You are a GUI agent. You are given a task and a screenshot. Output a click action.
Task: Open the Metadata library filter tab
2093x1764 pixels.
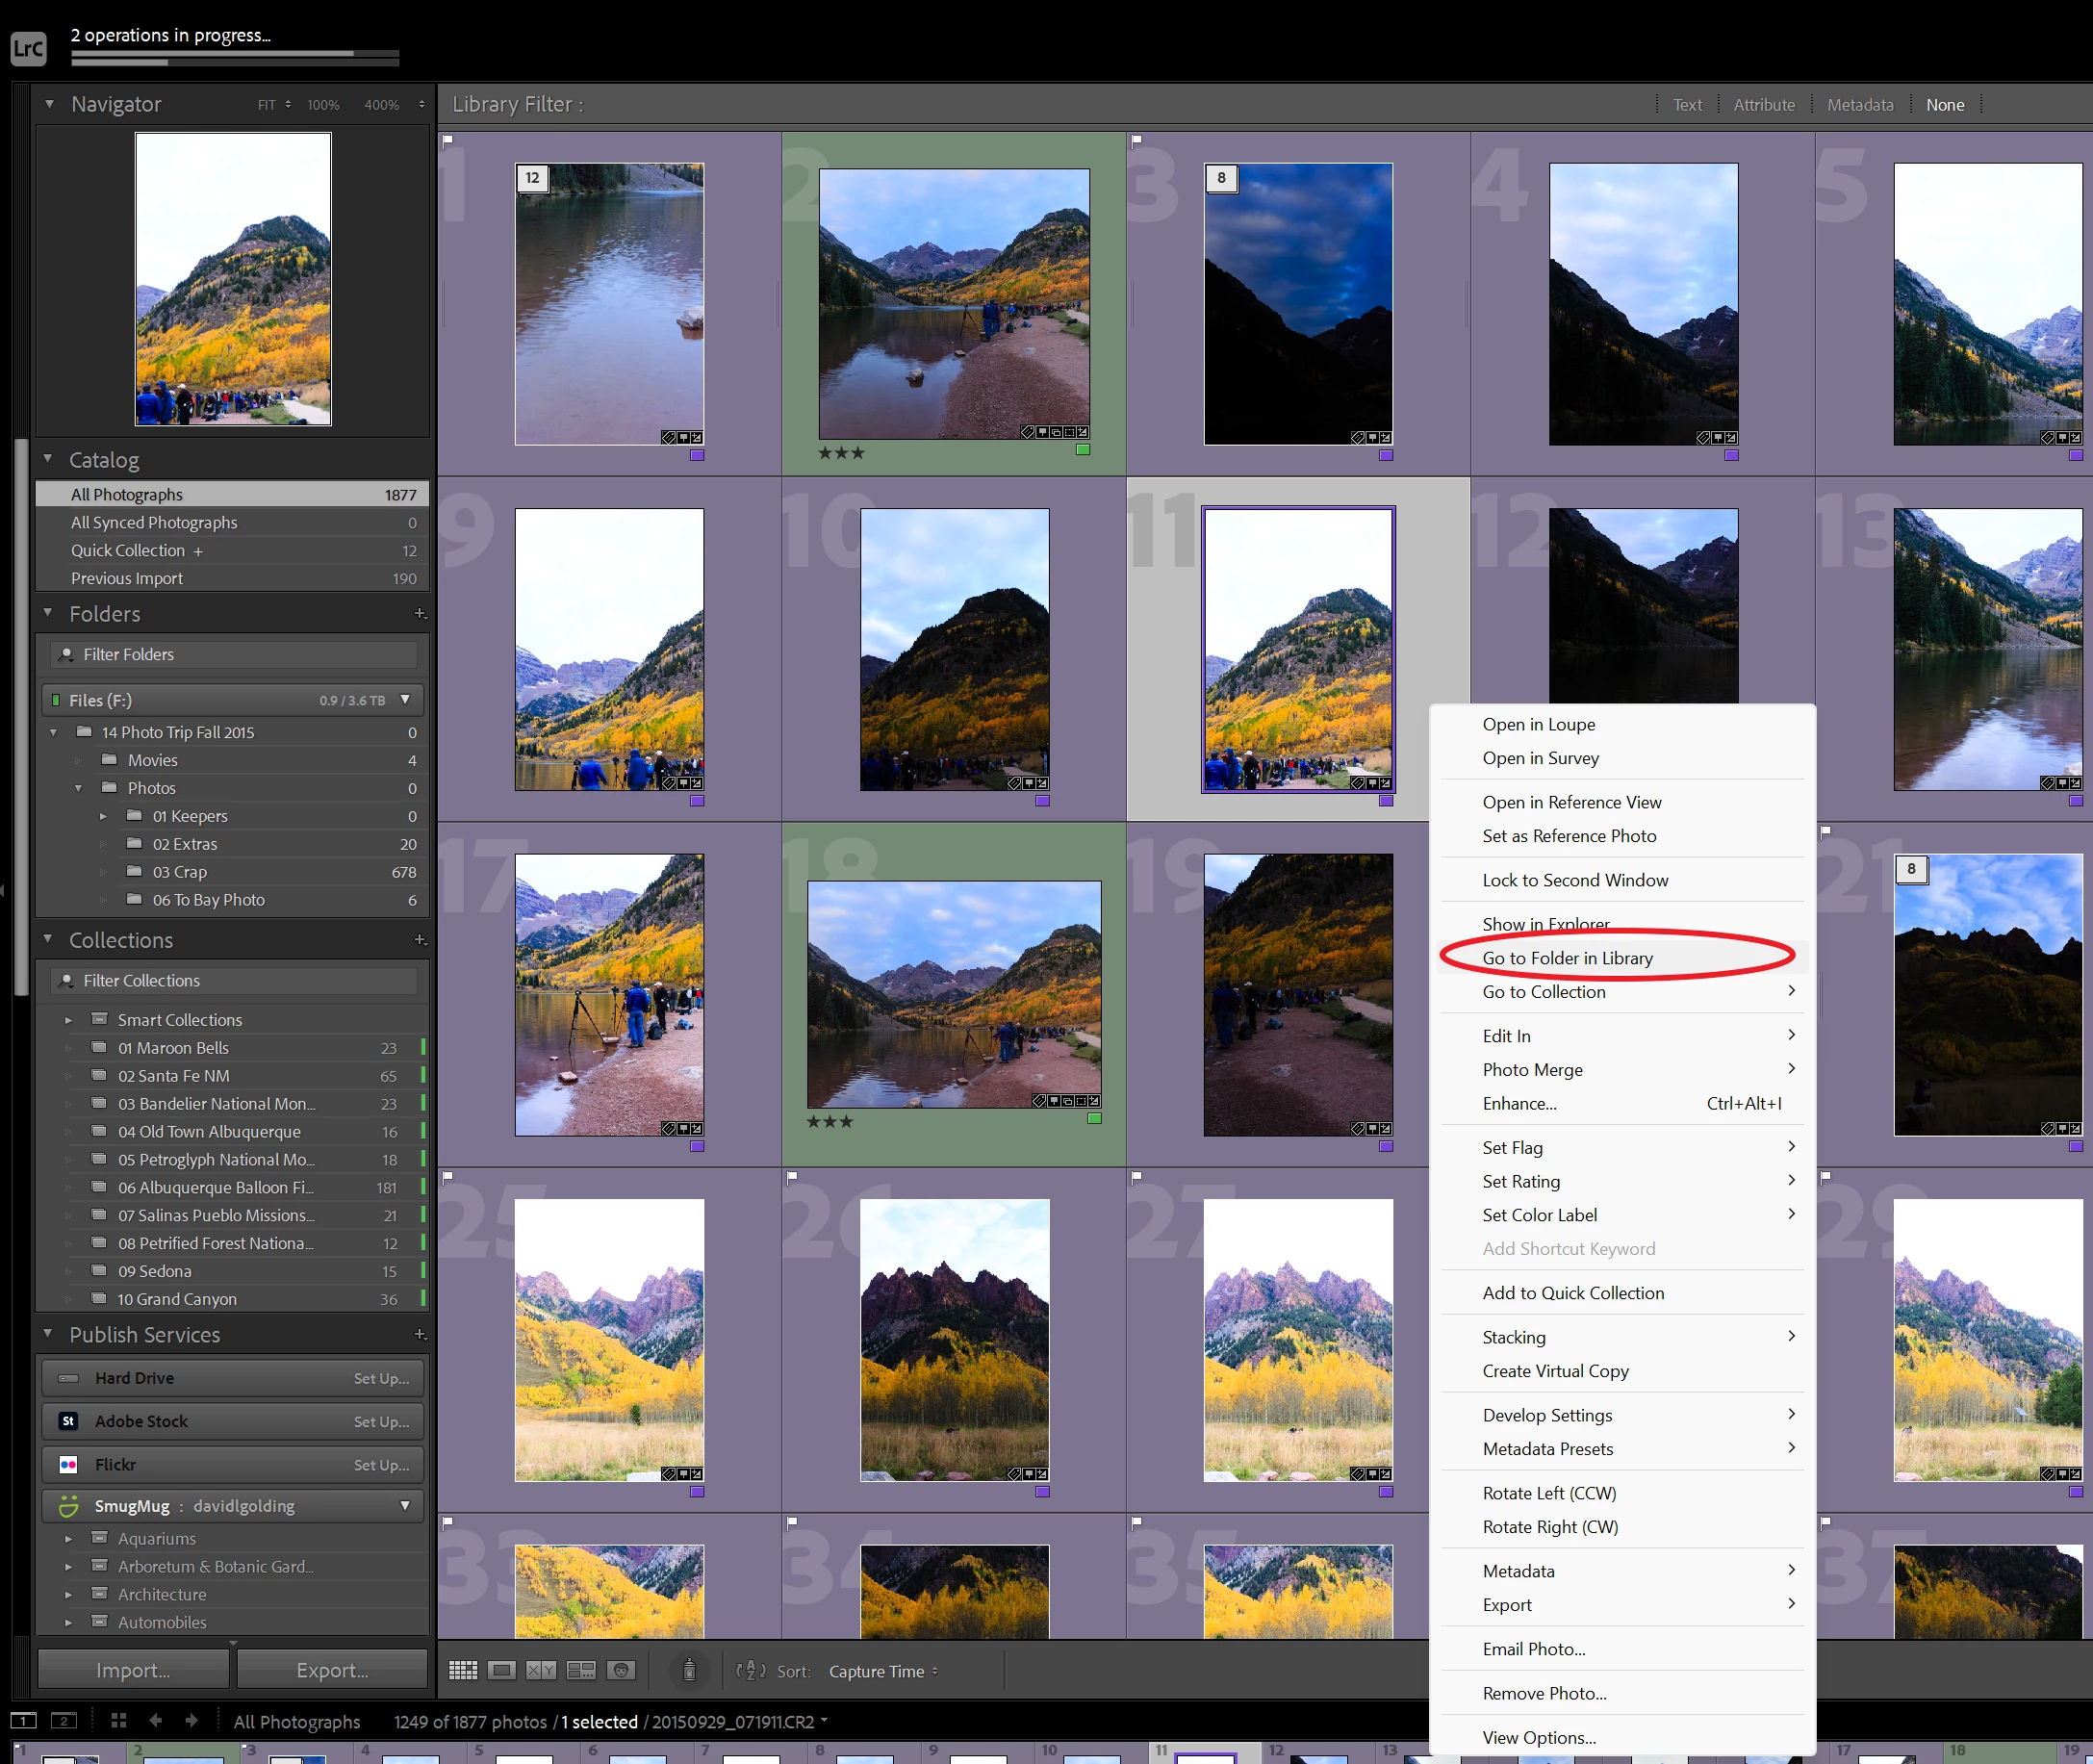pyautogui.click(x=1859, y=105)
